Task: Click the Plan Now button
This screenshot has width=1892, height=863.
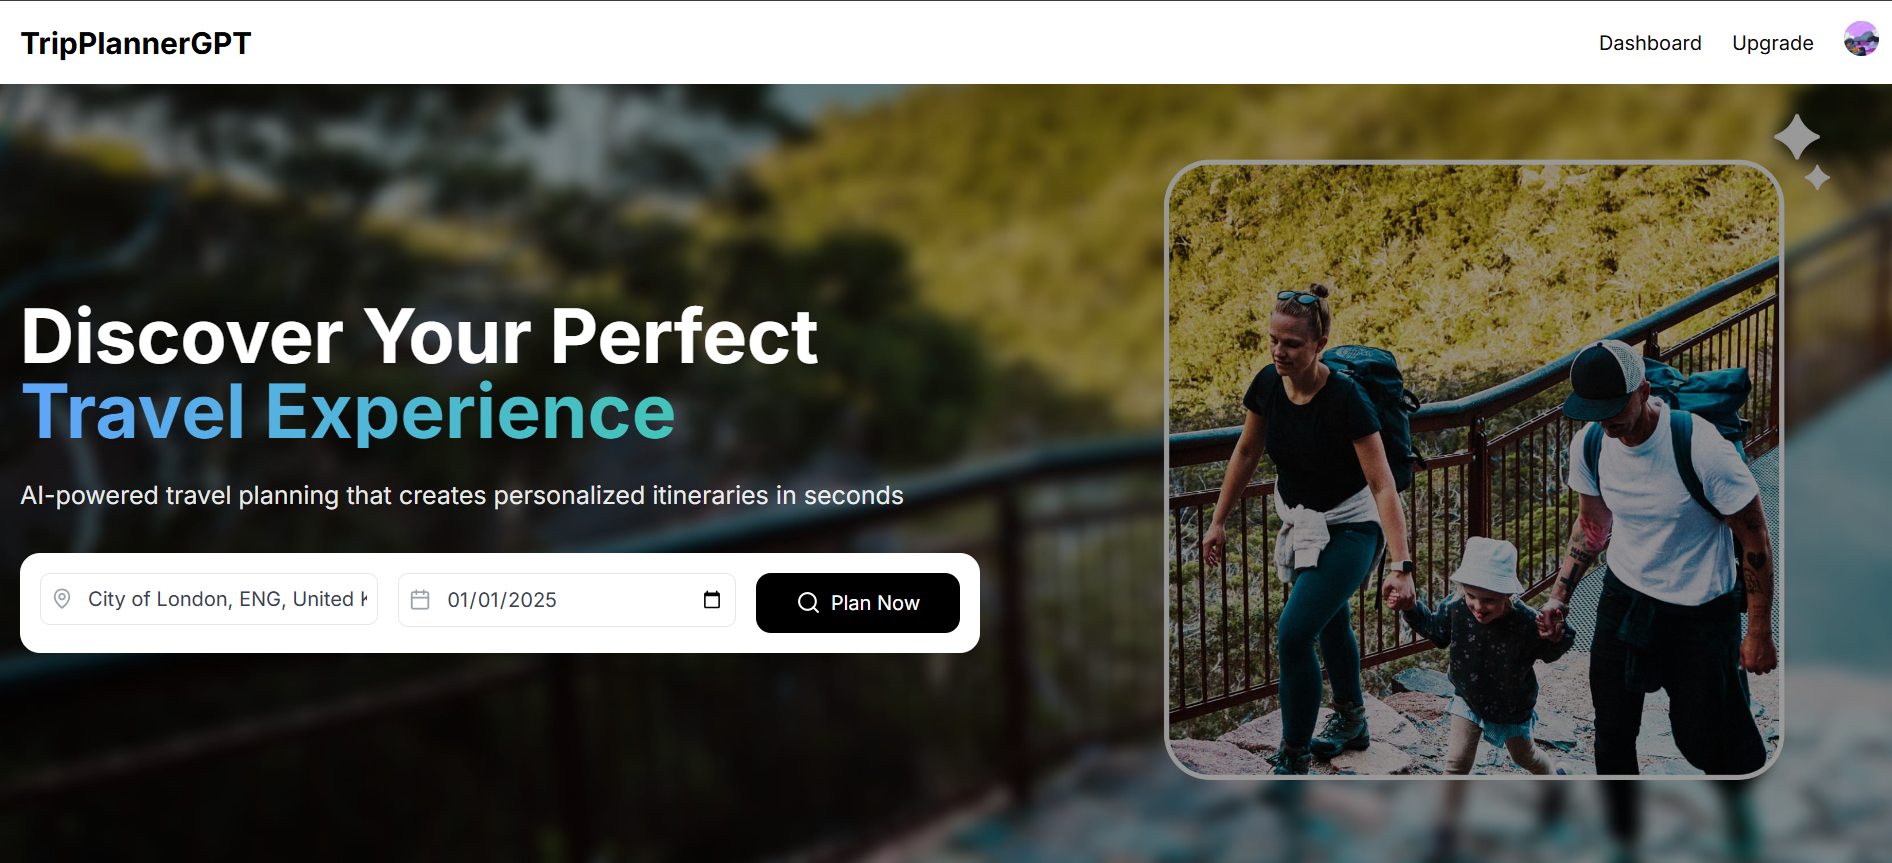Action: click(858, 603)
